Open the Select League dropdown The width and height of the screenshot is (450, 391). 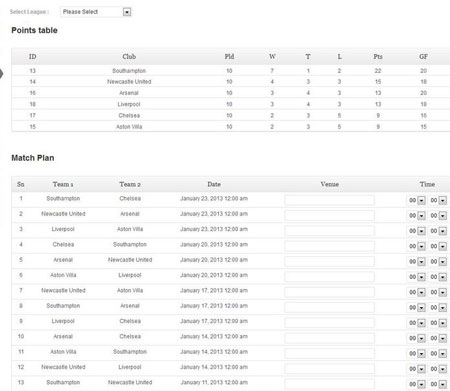point(96,12)
